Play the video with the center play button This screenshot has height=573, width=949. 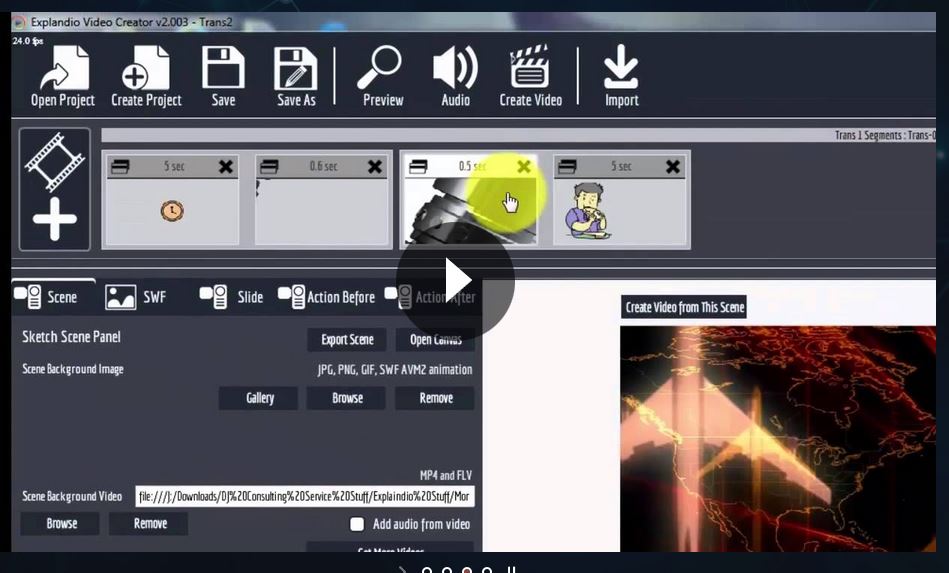(x=456, y=280)
